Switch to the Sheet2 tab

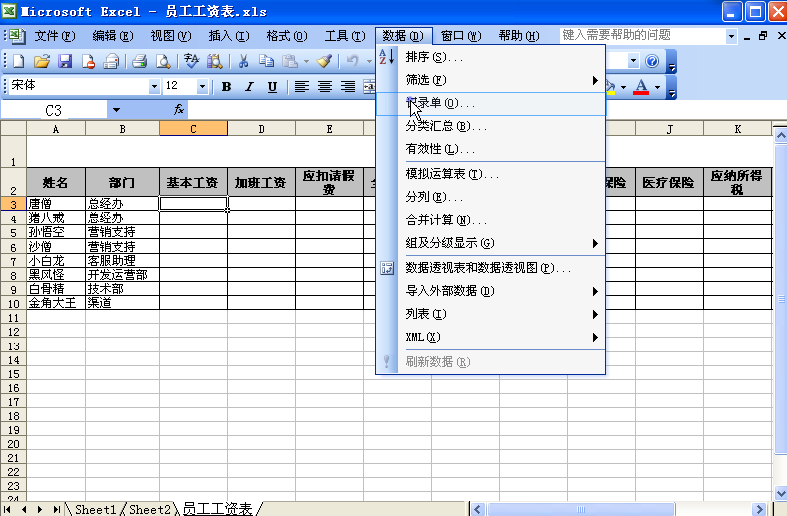point(150,509)
